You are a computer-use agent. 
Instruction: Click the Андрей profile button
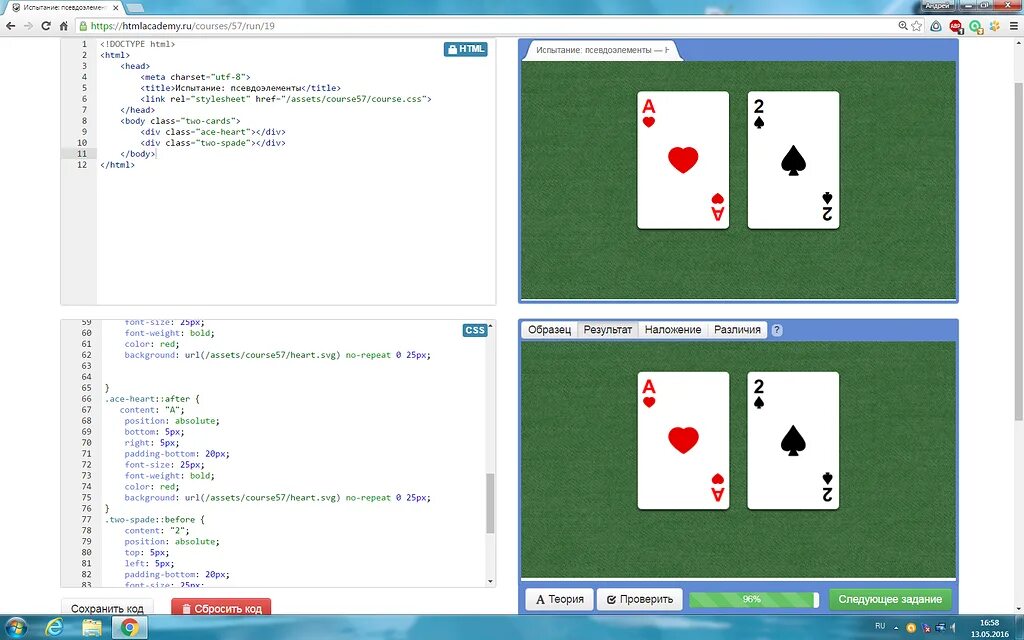point(936,5)
